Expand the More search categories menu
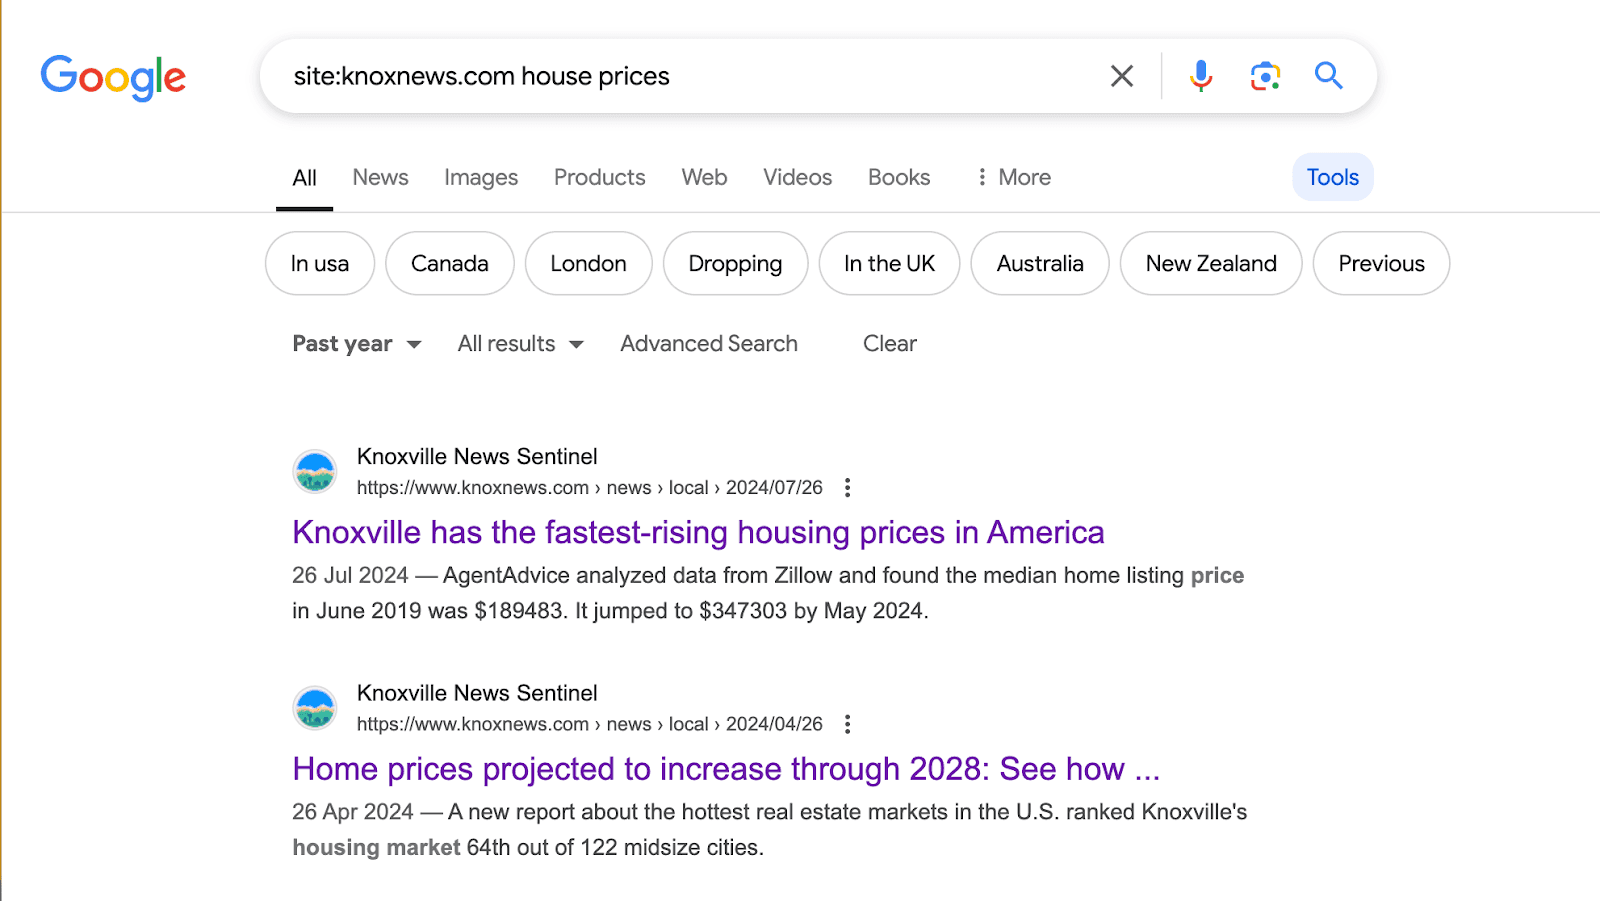This screenshot has width=1600, height=901. coord(1012,177)
